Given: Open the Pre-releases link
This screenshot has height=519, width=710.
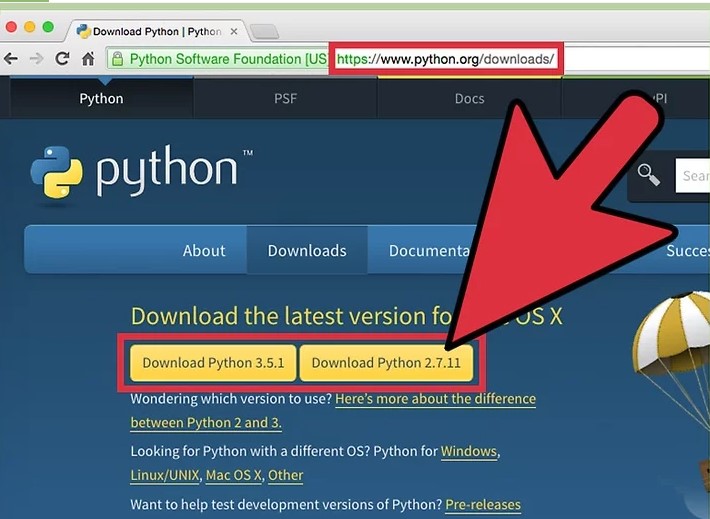Looking at the screenshot, I should pyautogui.click(x=483, y=505).
